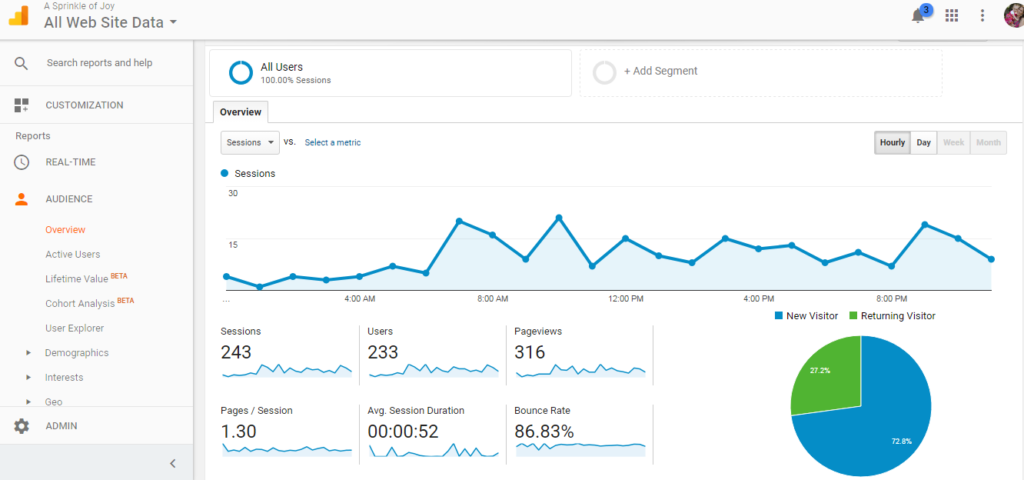Open the All Web Site Data dropdown
The width and height of the screenshot is (1024, 480).
click(111, 22)
